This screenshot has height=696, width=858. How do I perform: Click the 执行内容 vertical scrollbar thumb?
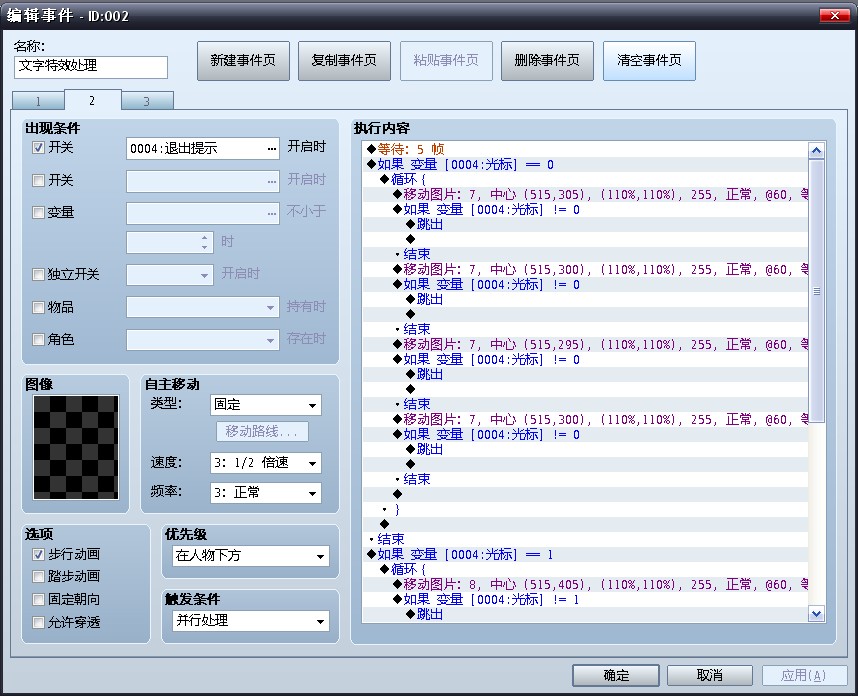pos(816,291)
